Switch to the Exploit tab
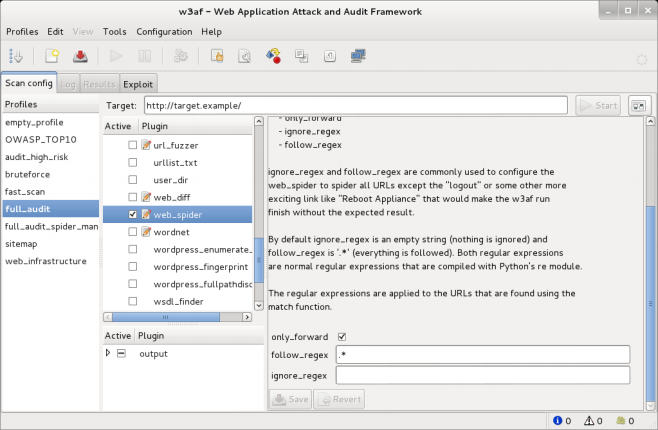The height and width of the screenshot is (430, 658). pyautogui.click(x=138, y=84)
